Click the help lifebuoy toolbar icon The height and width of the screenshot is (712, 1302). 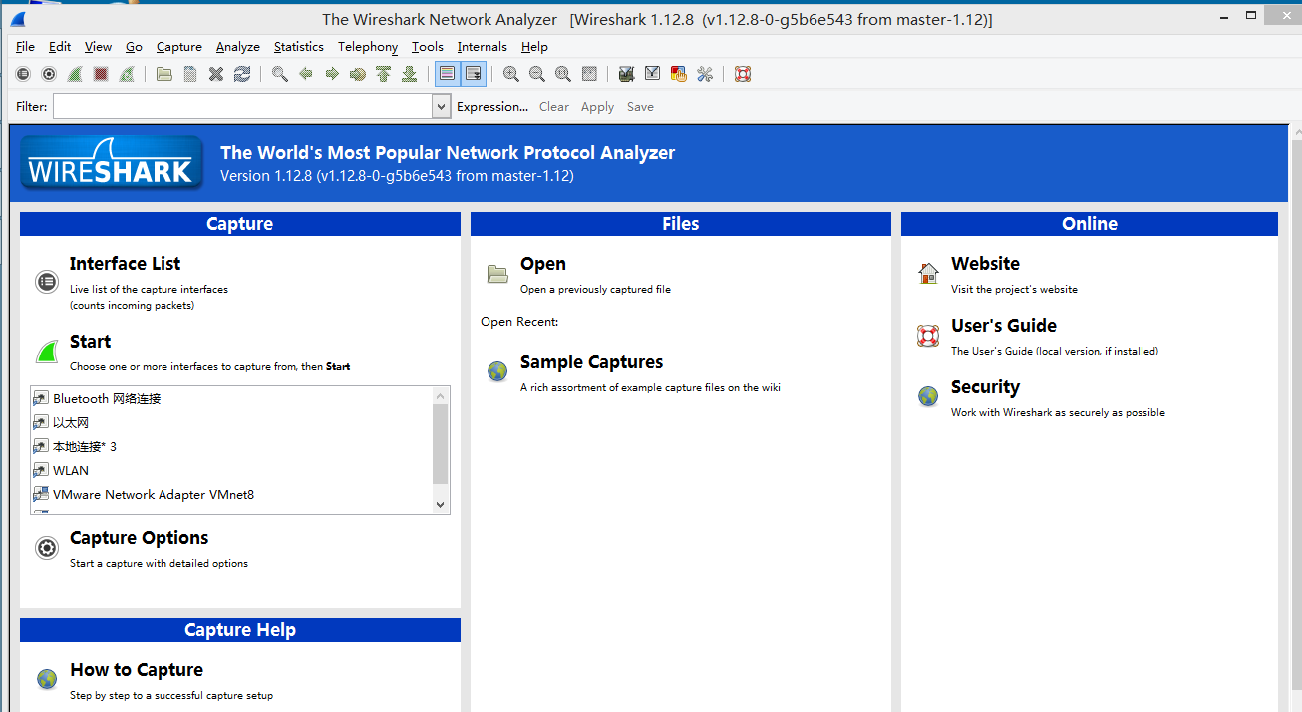tap(743, 74)
